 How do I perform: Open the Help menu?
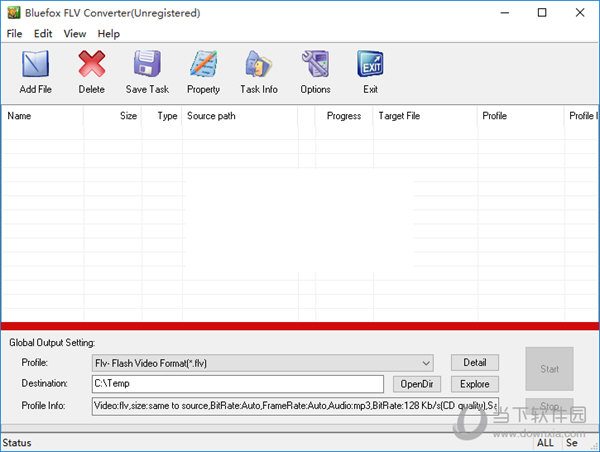pyautogui.click(x=109, y=34)
